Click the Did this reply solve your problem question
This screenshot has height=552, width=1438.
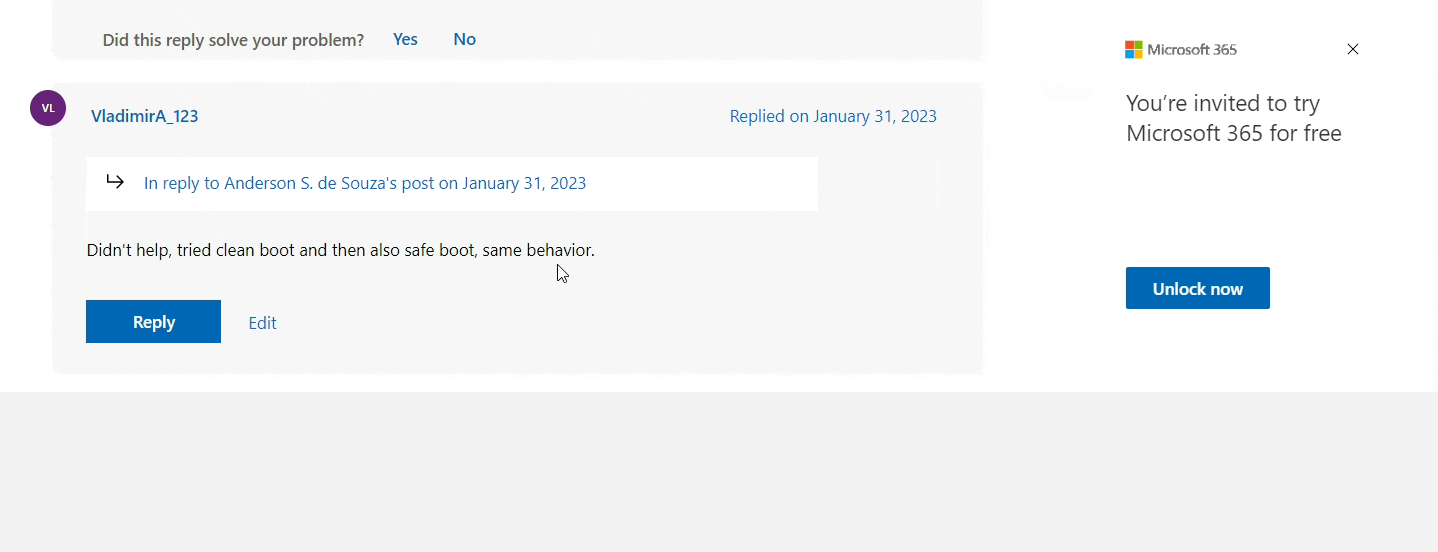[233, 40]
